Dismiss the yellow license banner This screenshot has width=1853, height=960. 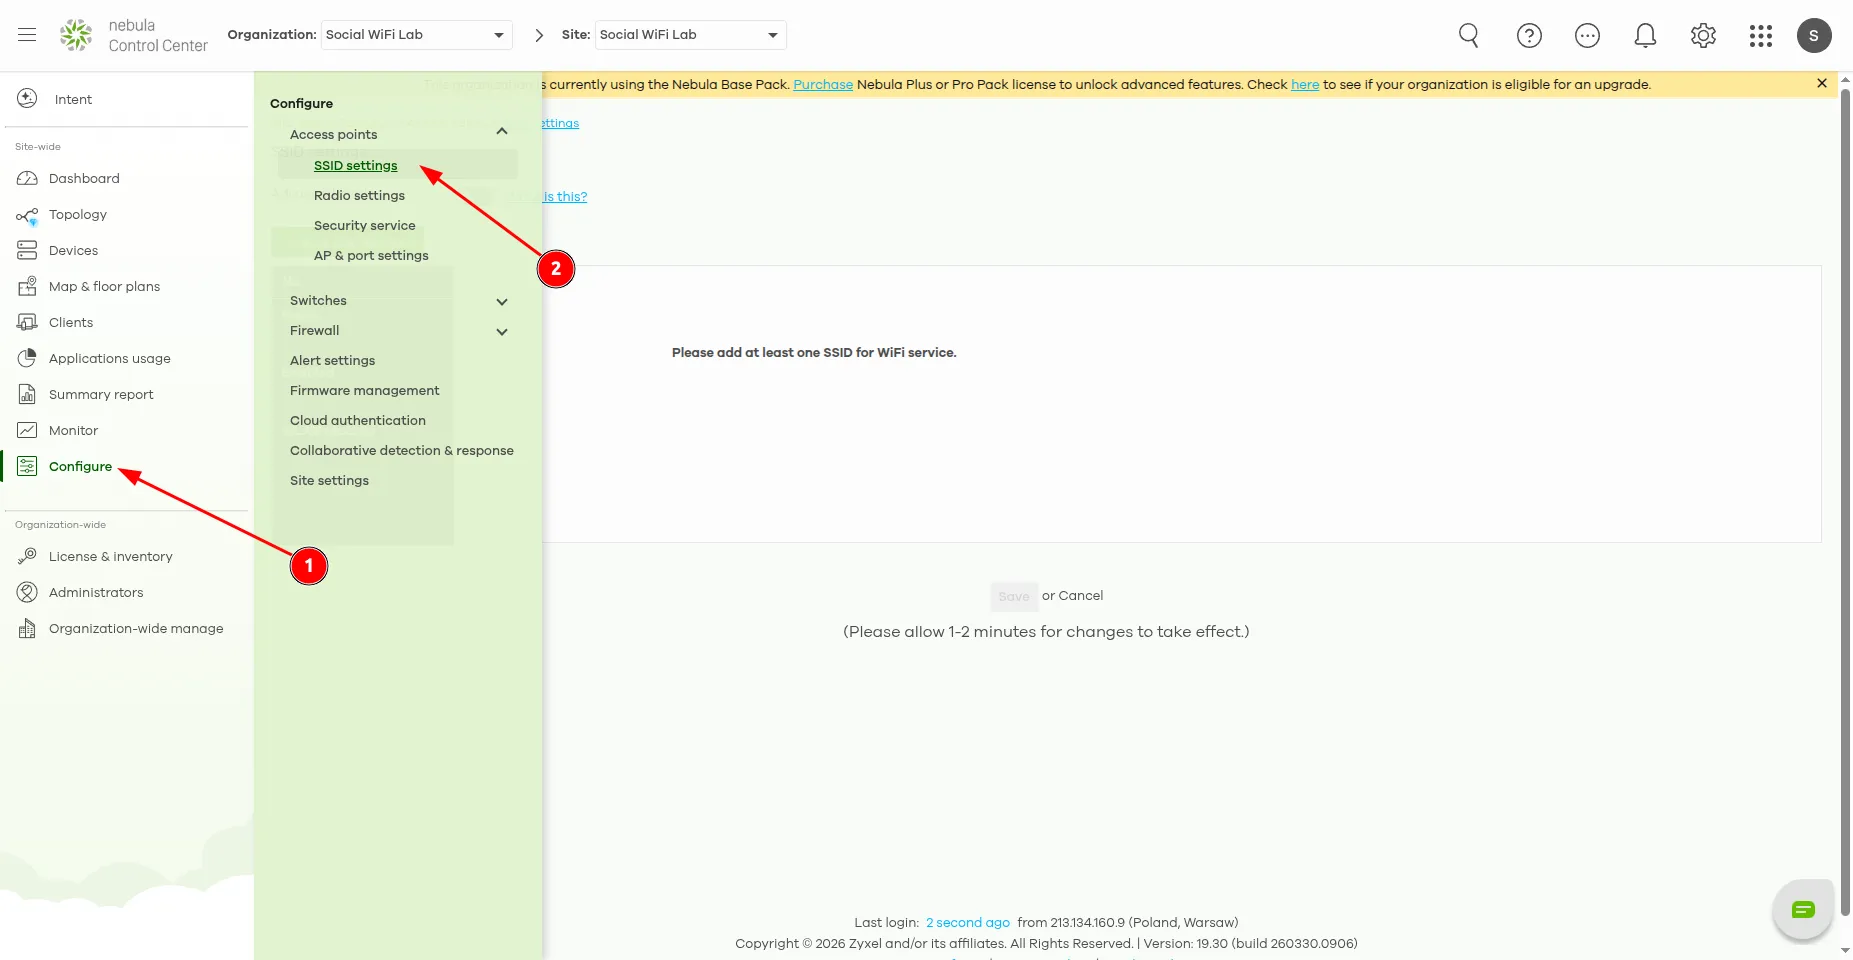click(x=1822, y=83)
